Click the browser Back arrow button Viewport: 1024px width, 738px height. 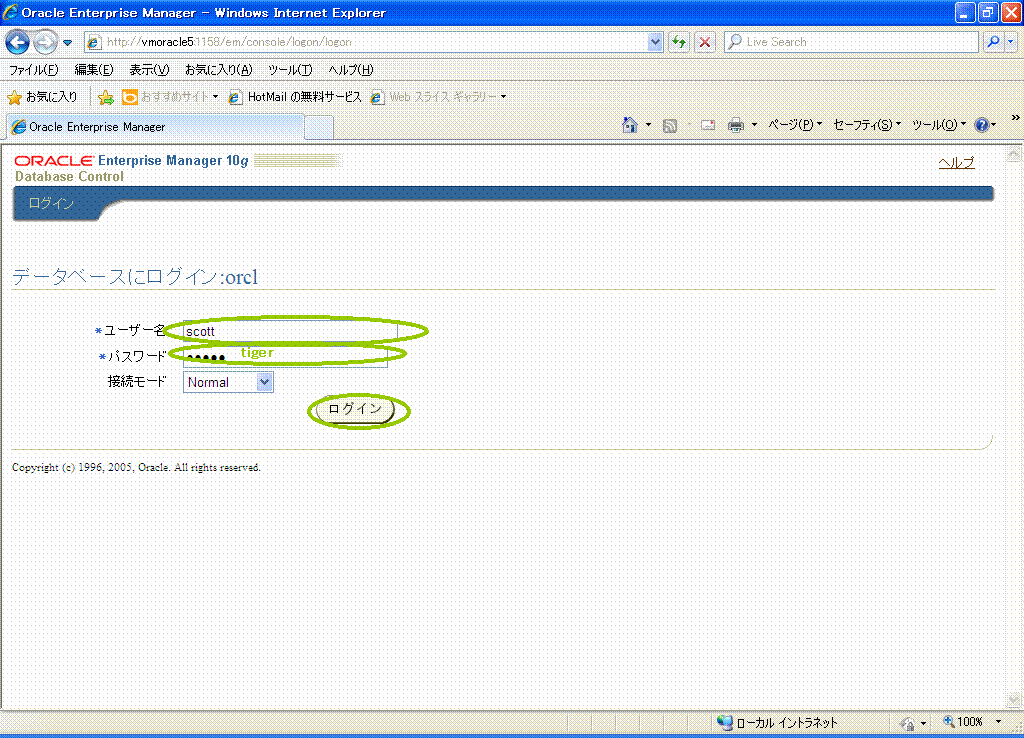pos(18,42)
